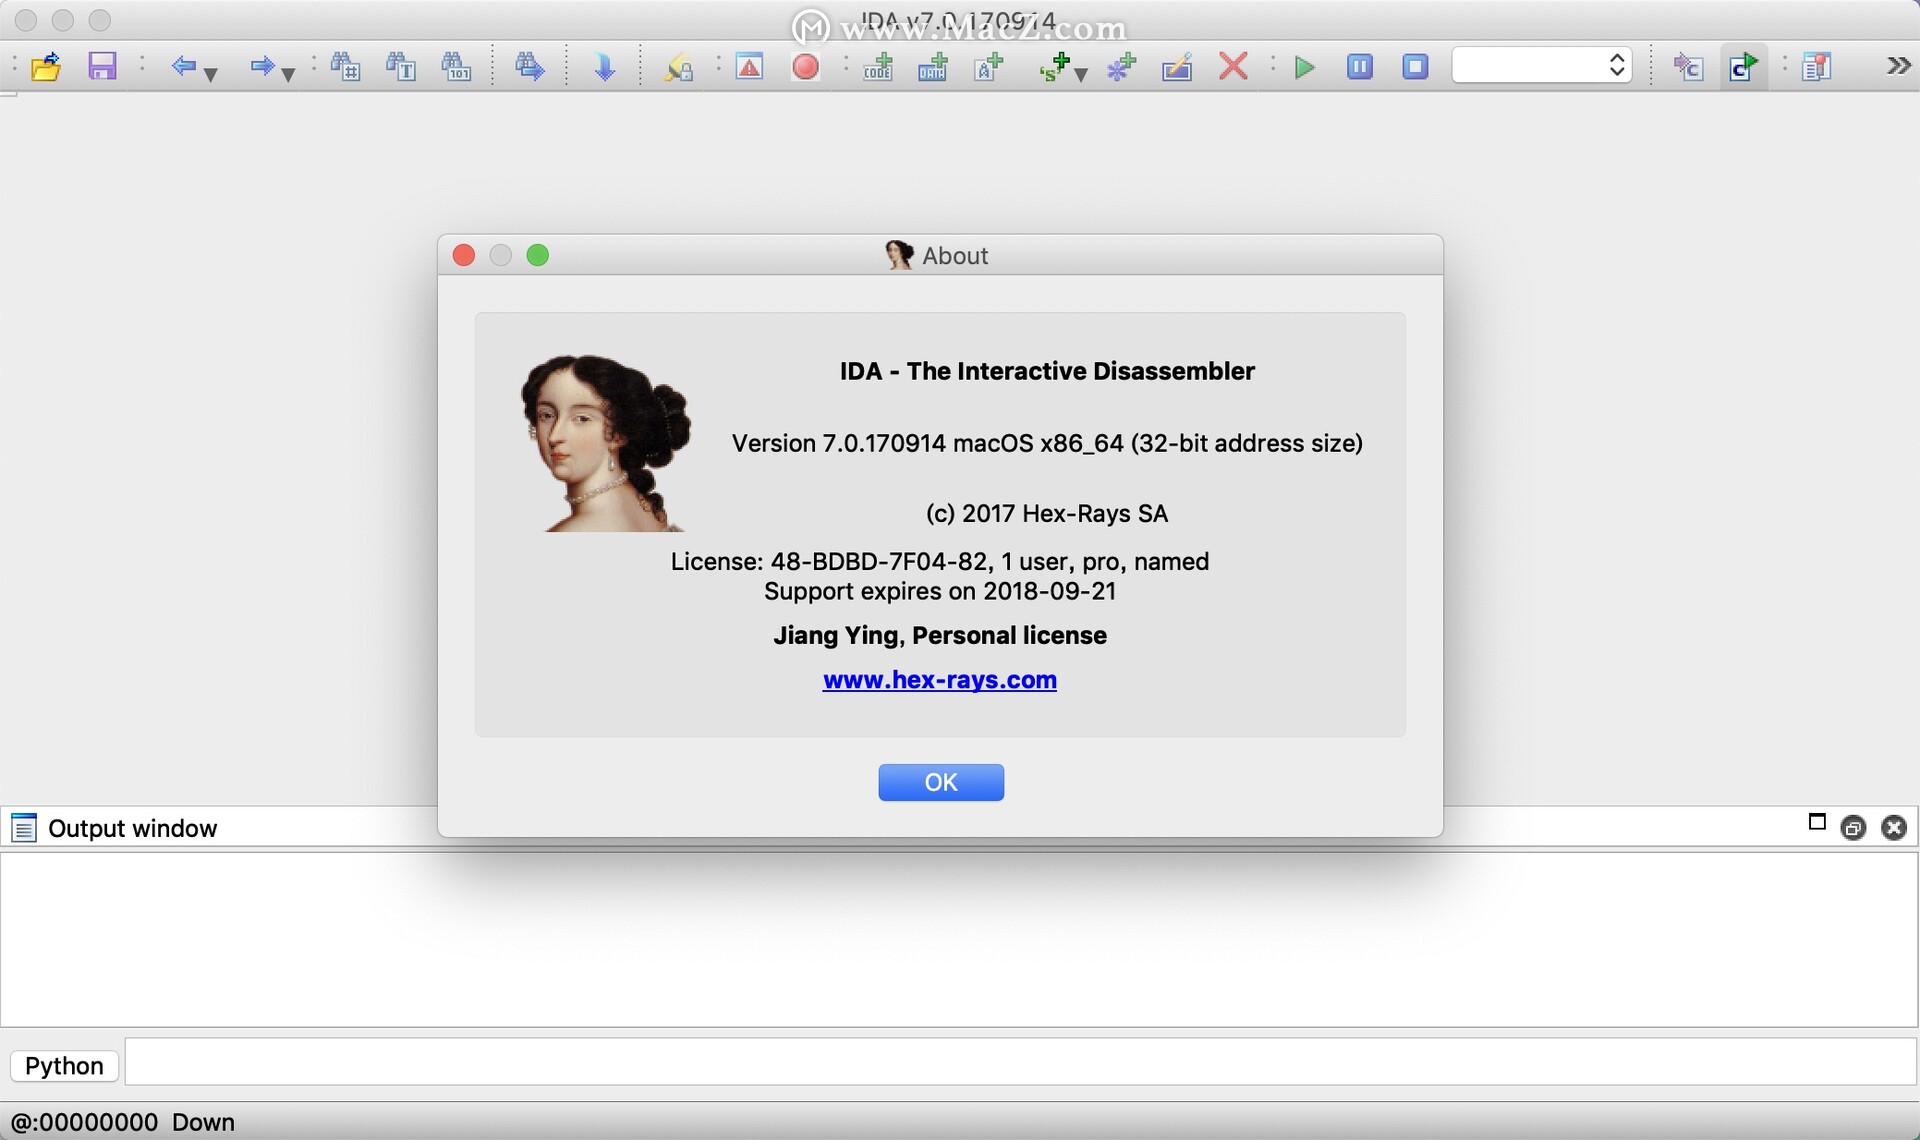
Task: Close the Output window panel
Action: pos(1894,828)
